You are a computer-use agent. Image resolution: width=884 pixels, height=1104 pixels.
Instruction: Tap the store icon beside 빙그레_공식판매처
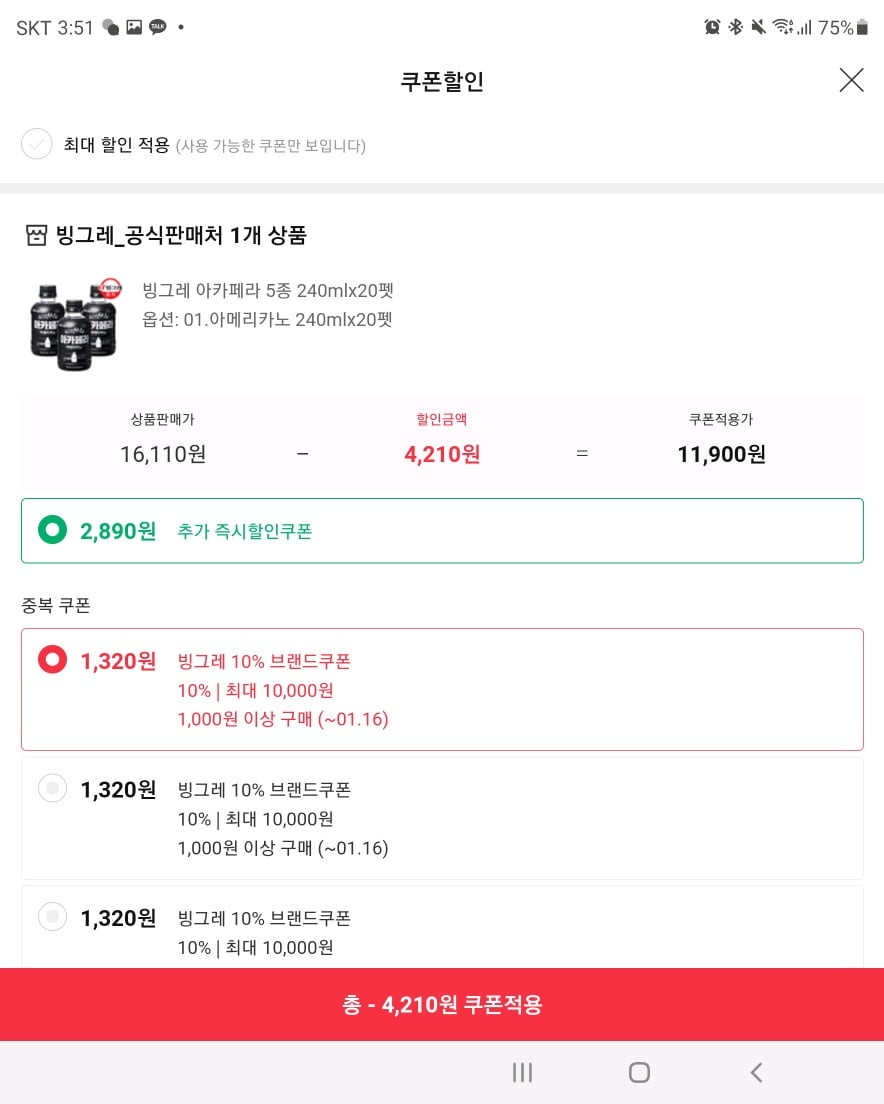[36, 235]
